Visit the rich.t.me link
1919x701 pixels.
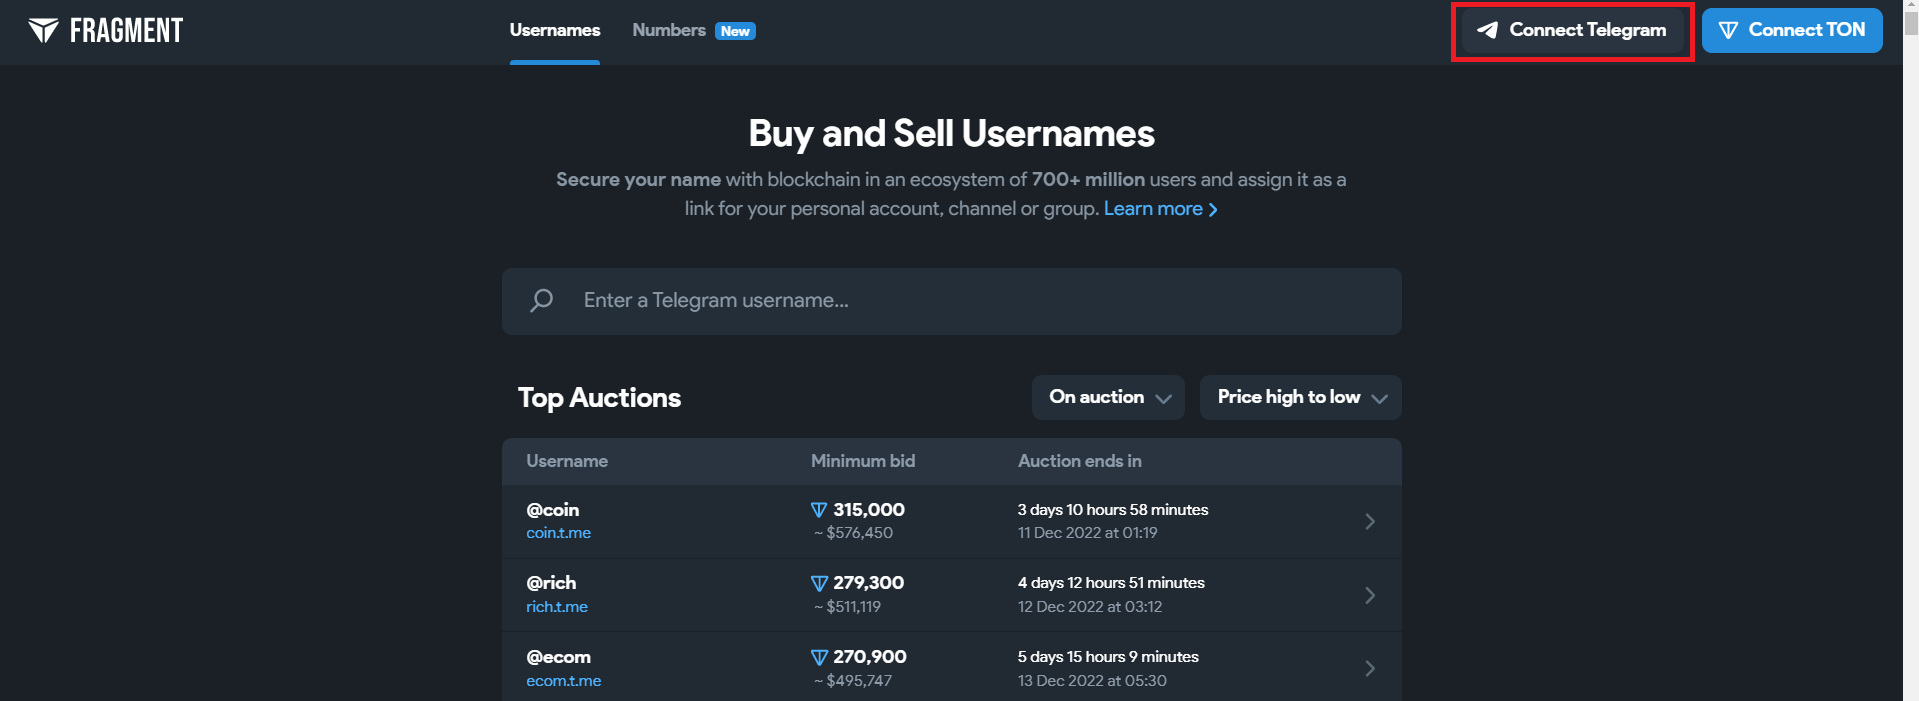(557, 607)
